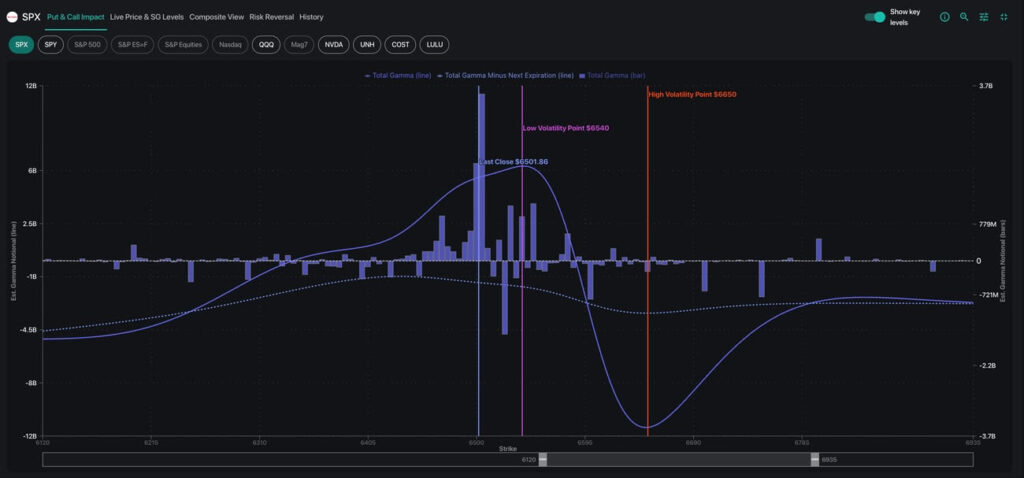Open the Risk Reversal tab
Image resolution: width=1024 pixels, height=478 pixels.
pos(272,17)
